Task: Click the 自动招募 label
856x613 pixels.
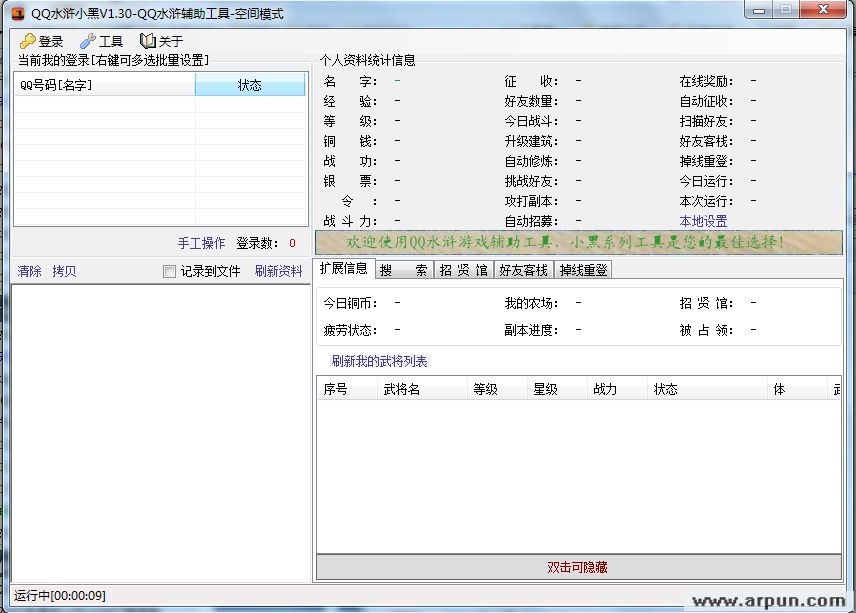Action: point(531,221)
